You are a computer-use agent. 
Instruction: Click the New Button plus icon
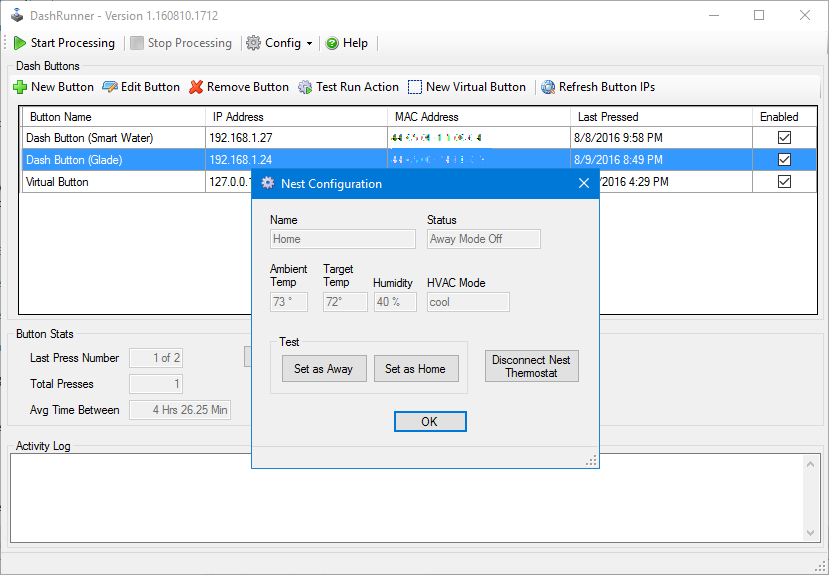click(20, 87)
